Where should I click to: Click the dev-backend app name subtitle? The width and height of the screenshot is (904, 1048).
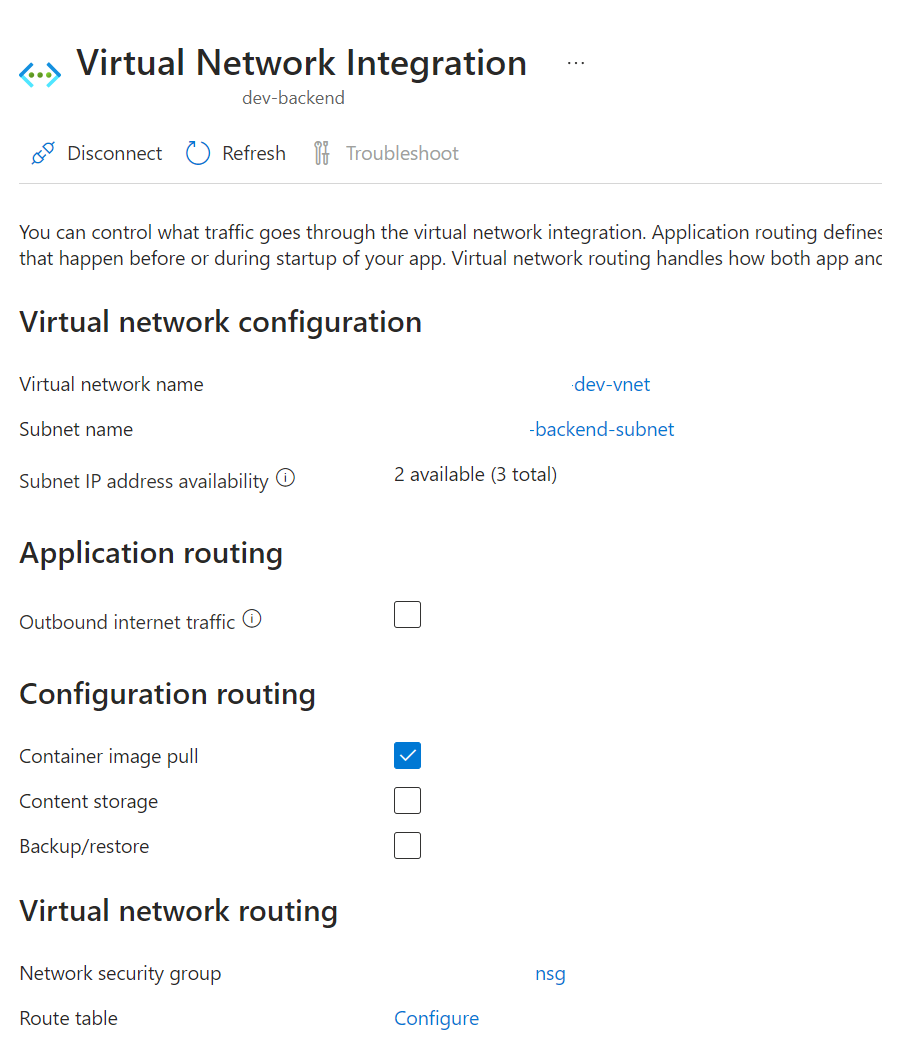293,97
